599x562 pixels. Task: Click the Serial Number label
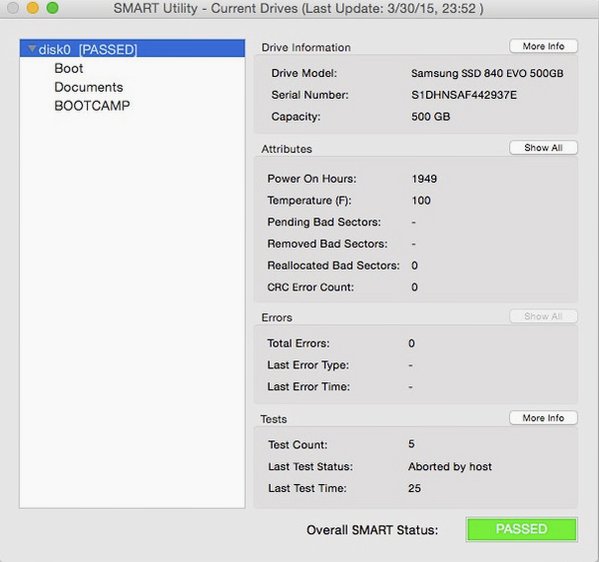[310, 95]
